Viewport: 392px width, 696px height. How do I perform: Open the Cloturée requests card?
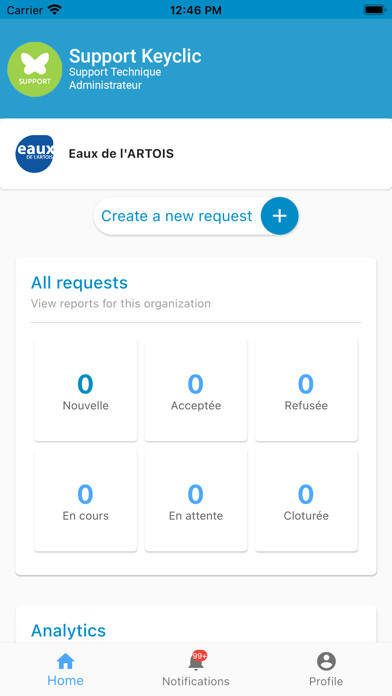pos(306,501)
